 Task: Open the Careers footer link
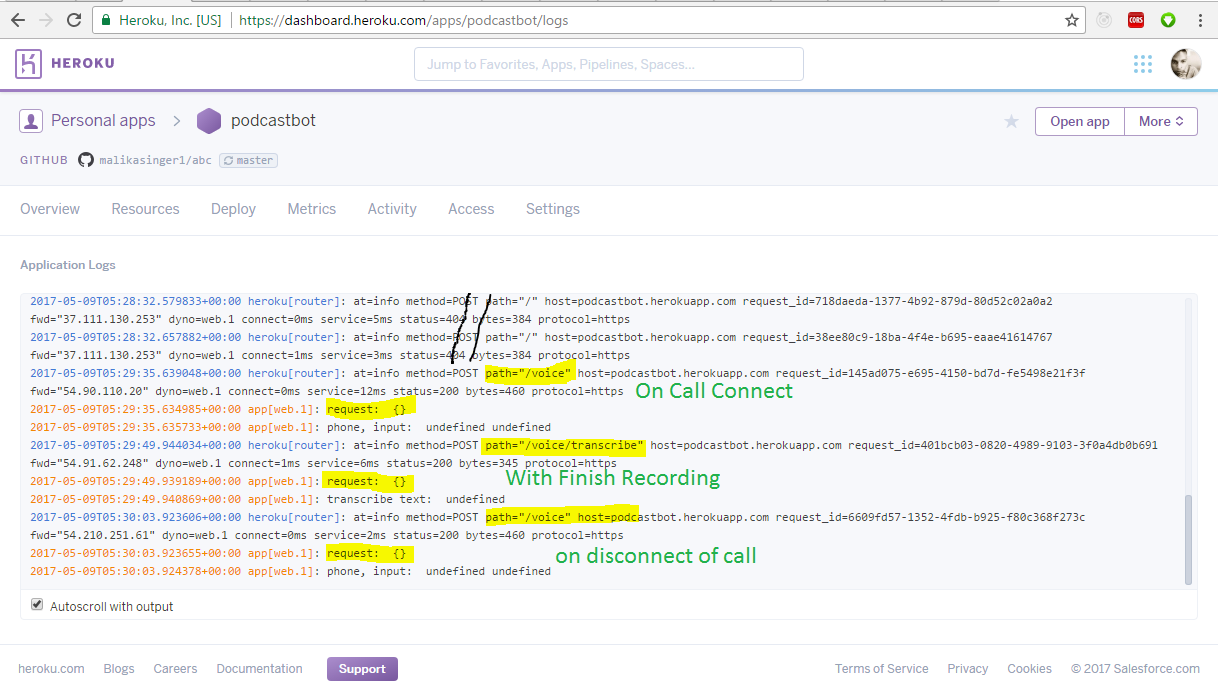175,669
